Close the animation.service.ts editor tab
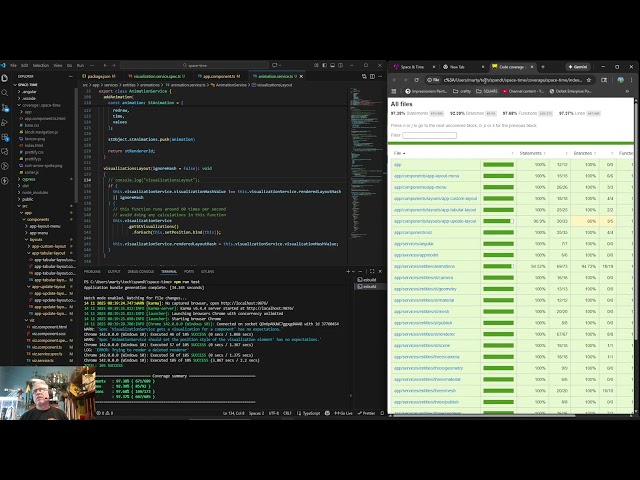The height and width of the screenshot is (480, 640). pos(301,76)
